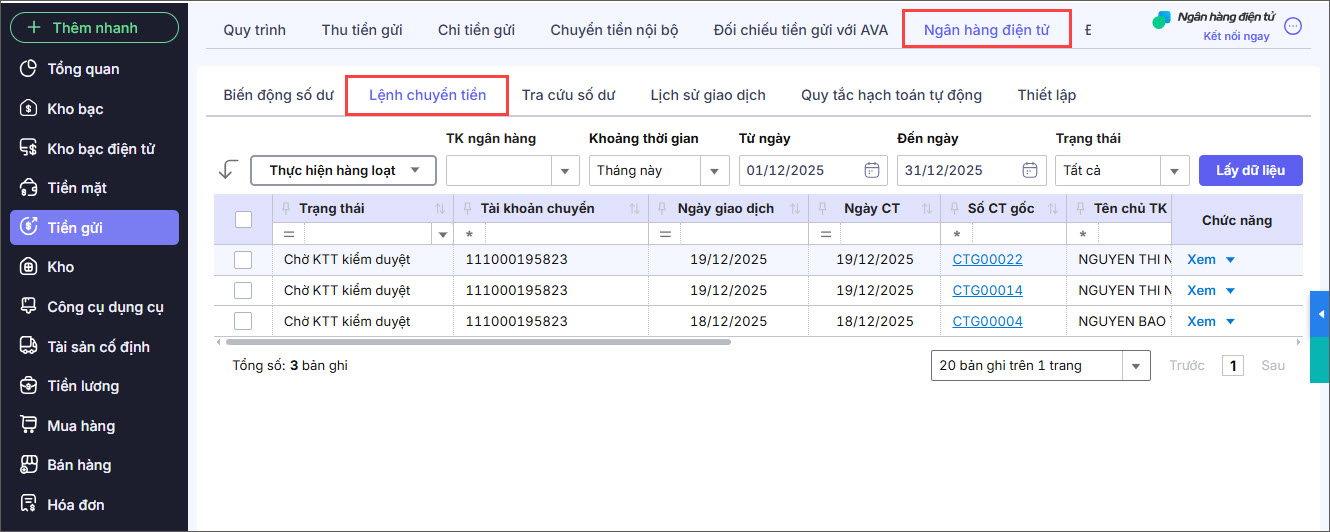Expand Xem menu arrow for CTG00022
This screenshot has height=532, width=1330.
[1230, 260]
